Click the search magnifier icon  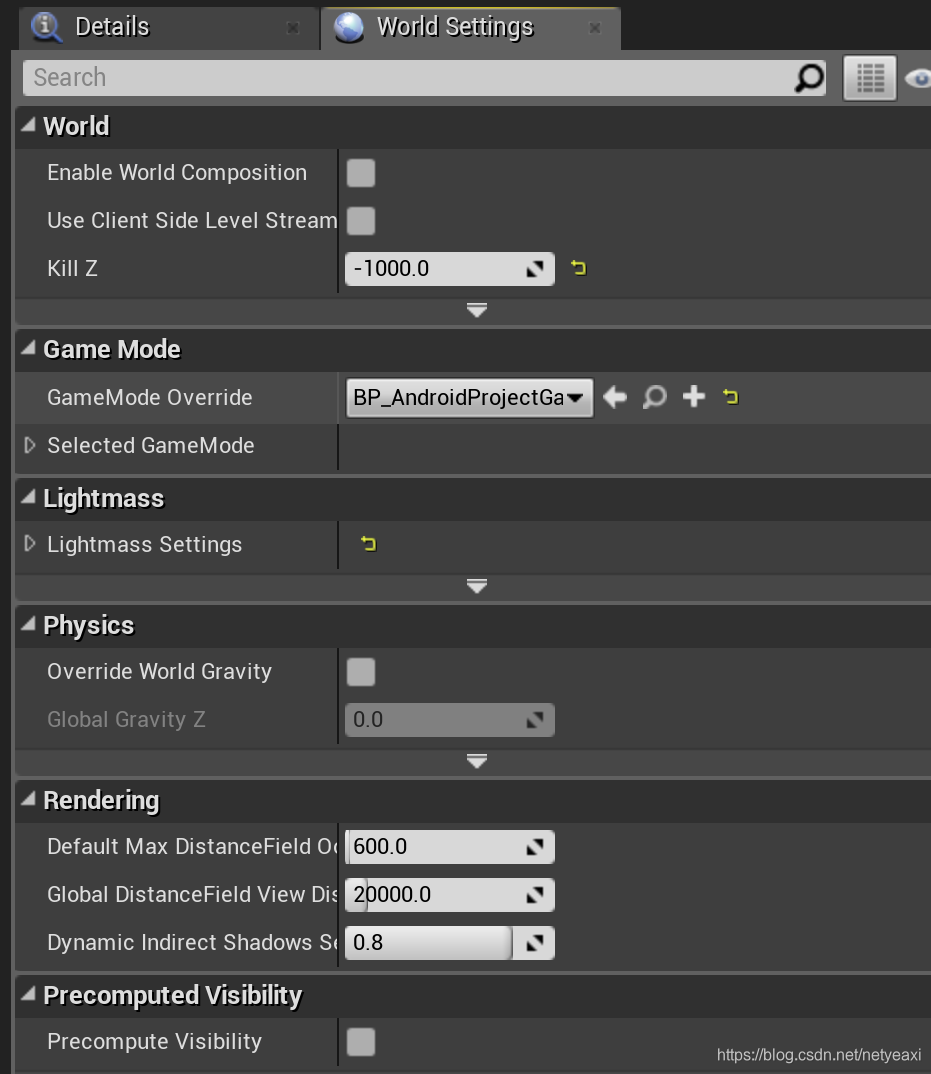pos(809,78)
